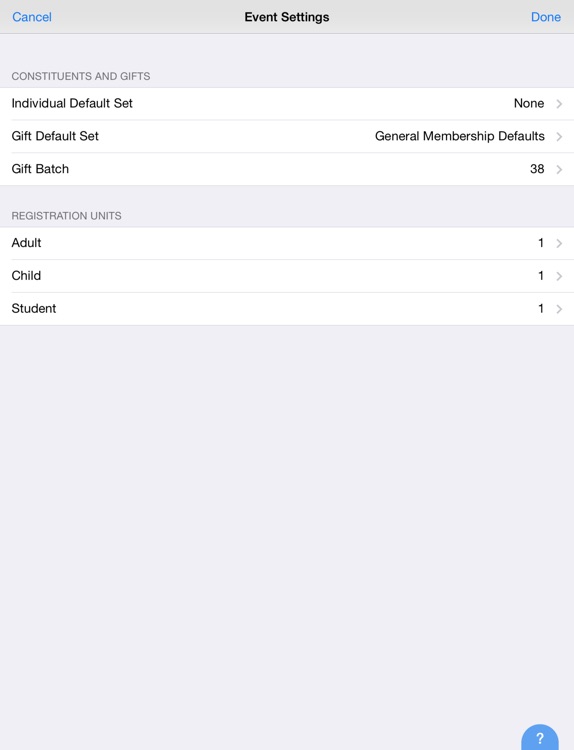Open the Child registration unit
The image size is (574, 750).
pos(287,276)
